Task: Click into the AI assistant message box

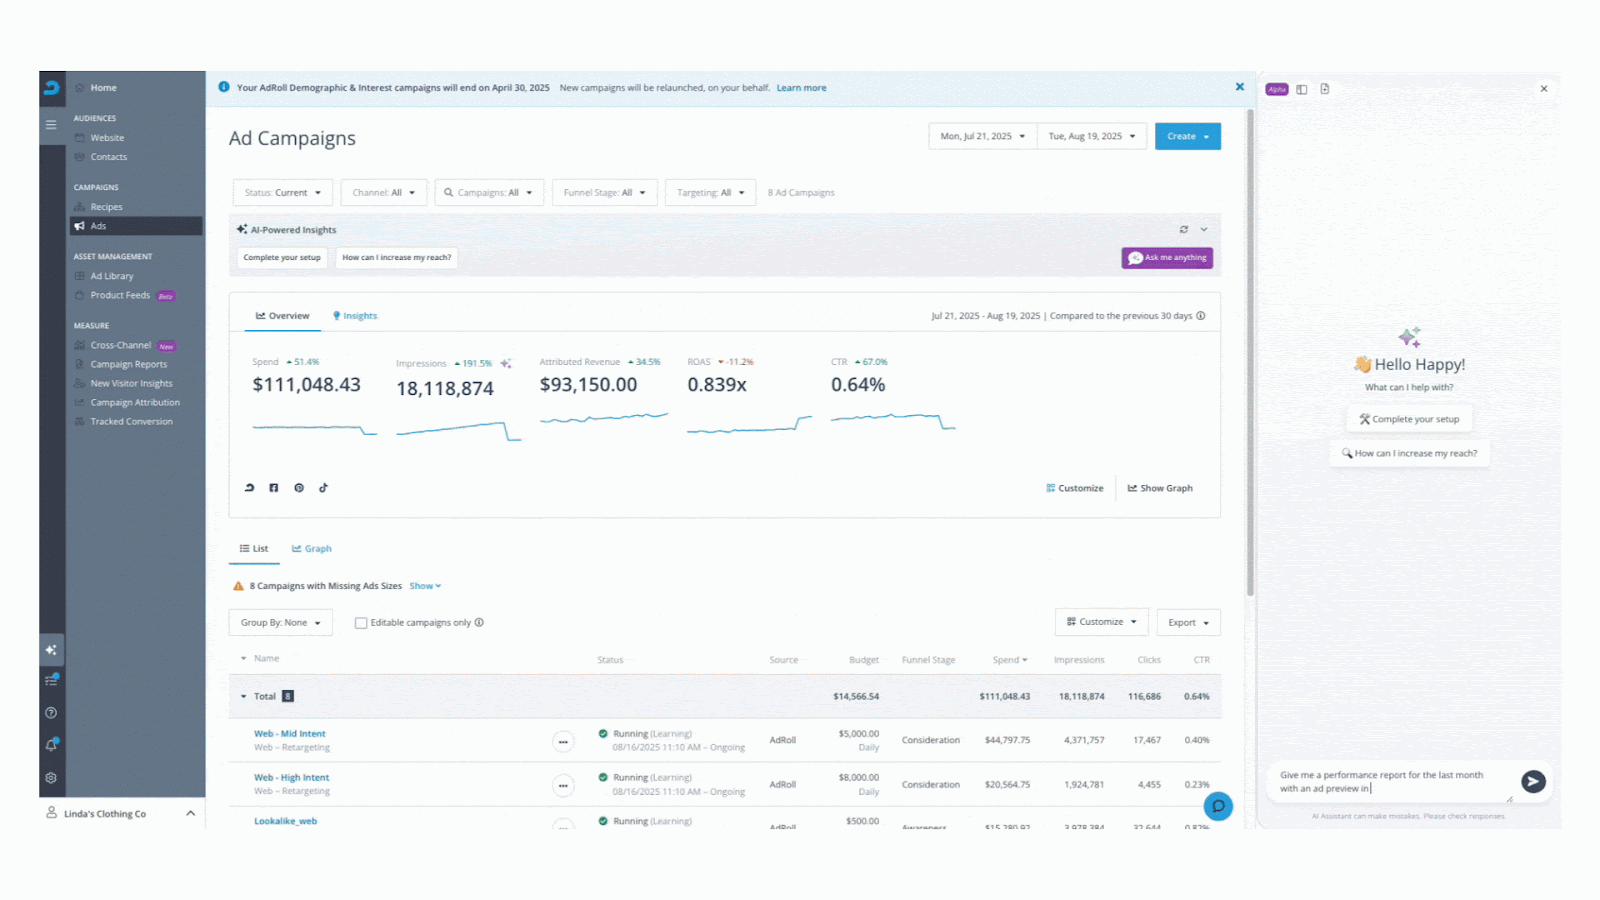Action: coord(1390,782)
